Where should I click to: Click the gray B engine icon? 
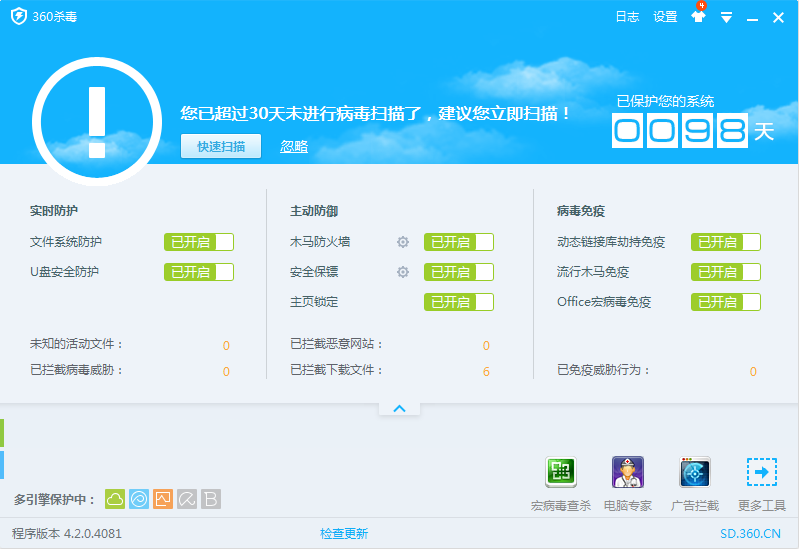tap(211, 499)
